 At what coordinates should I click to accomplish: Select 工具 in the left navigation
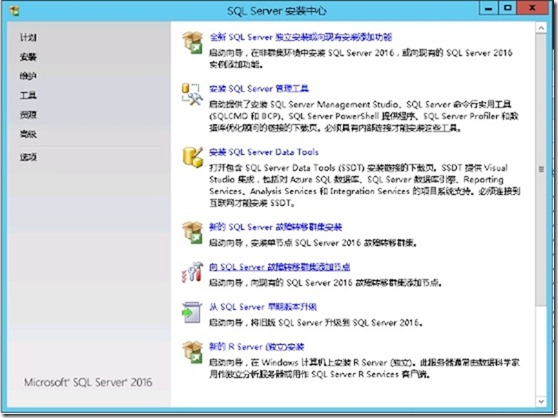[28, 95]
